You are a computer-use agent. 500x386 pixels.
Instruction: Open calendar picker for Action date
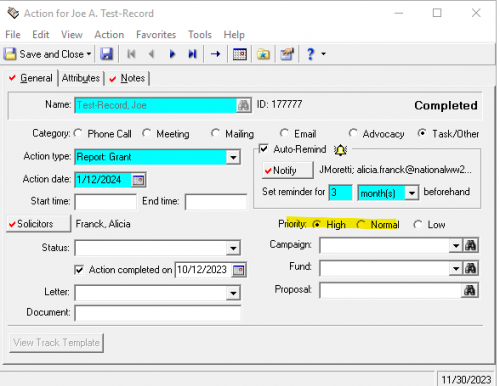click(x=138, y=180)
